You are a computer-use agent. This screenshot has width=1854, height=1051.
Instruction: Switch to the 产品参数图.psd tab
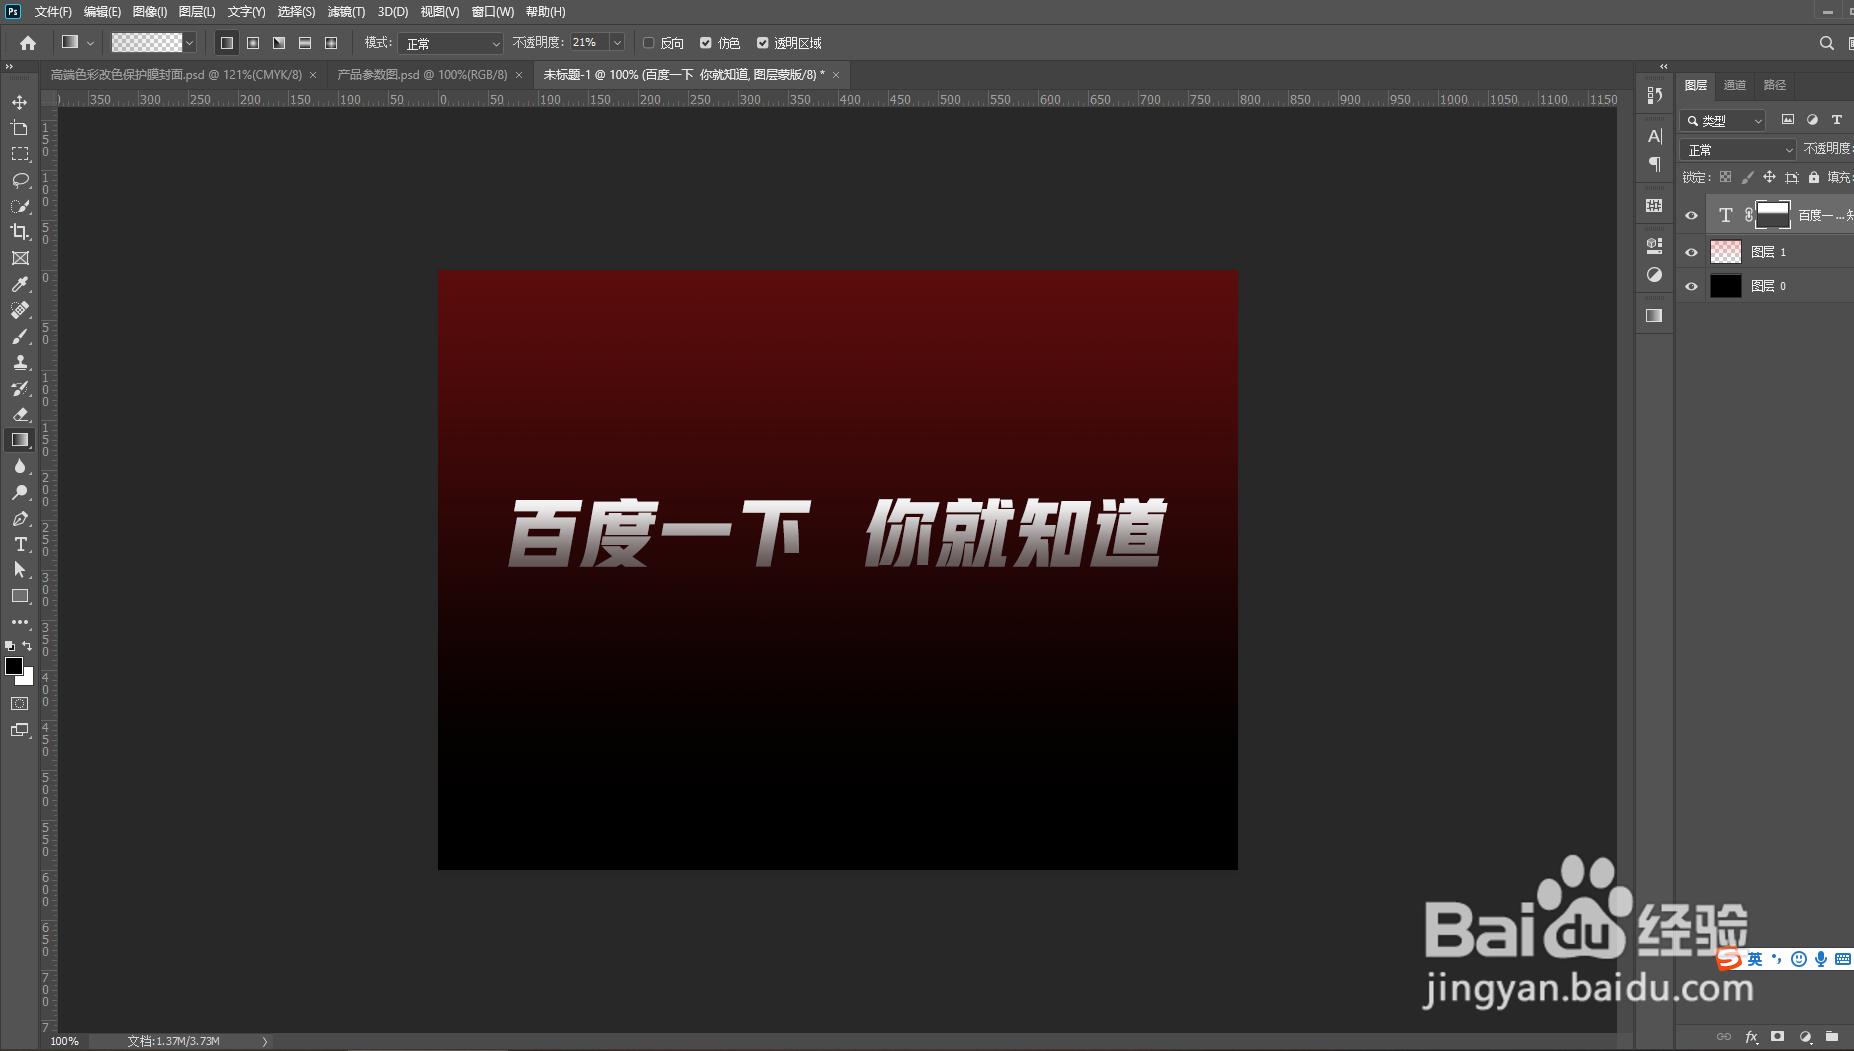[x=422, y=75]
